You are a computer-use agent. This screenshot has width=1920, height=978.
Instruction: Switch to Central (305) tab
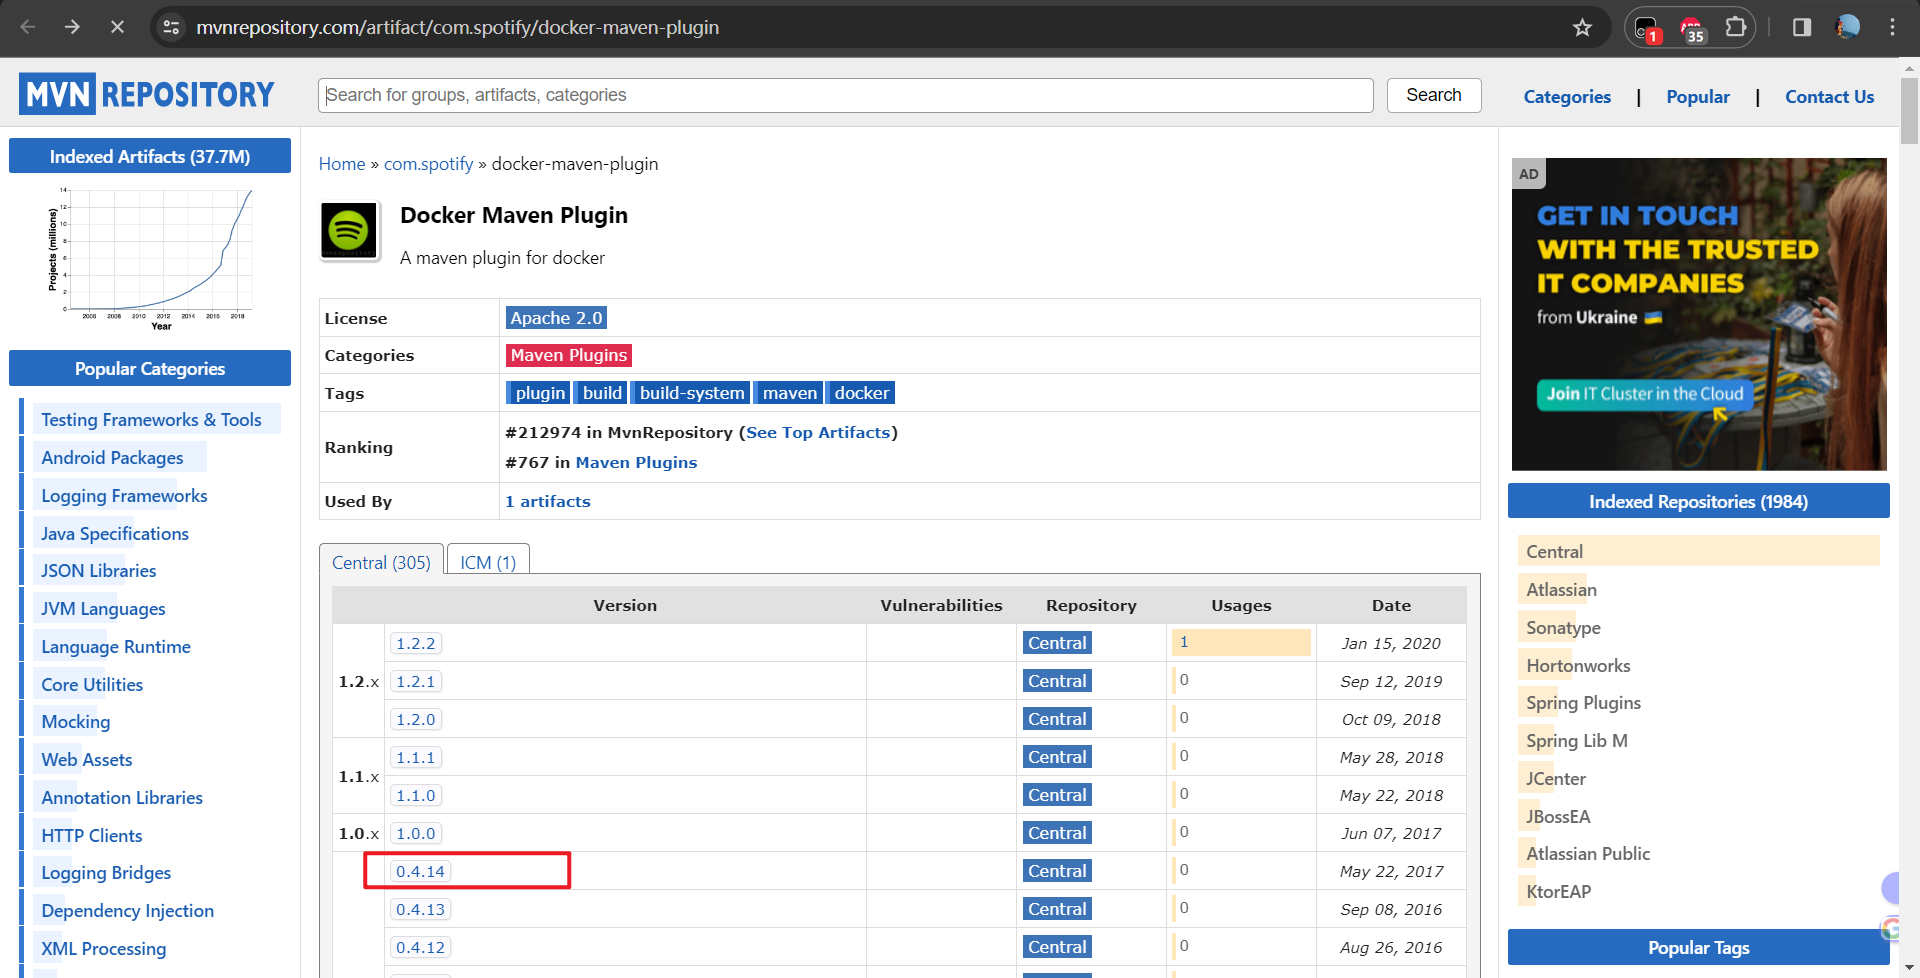[x=381, y=562]
